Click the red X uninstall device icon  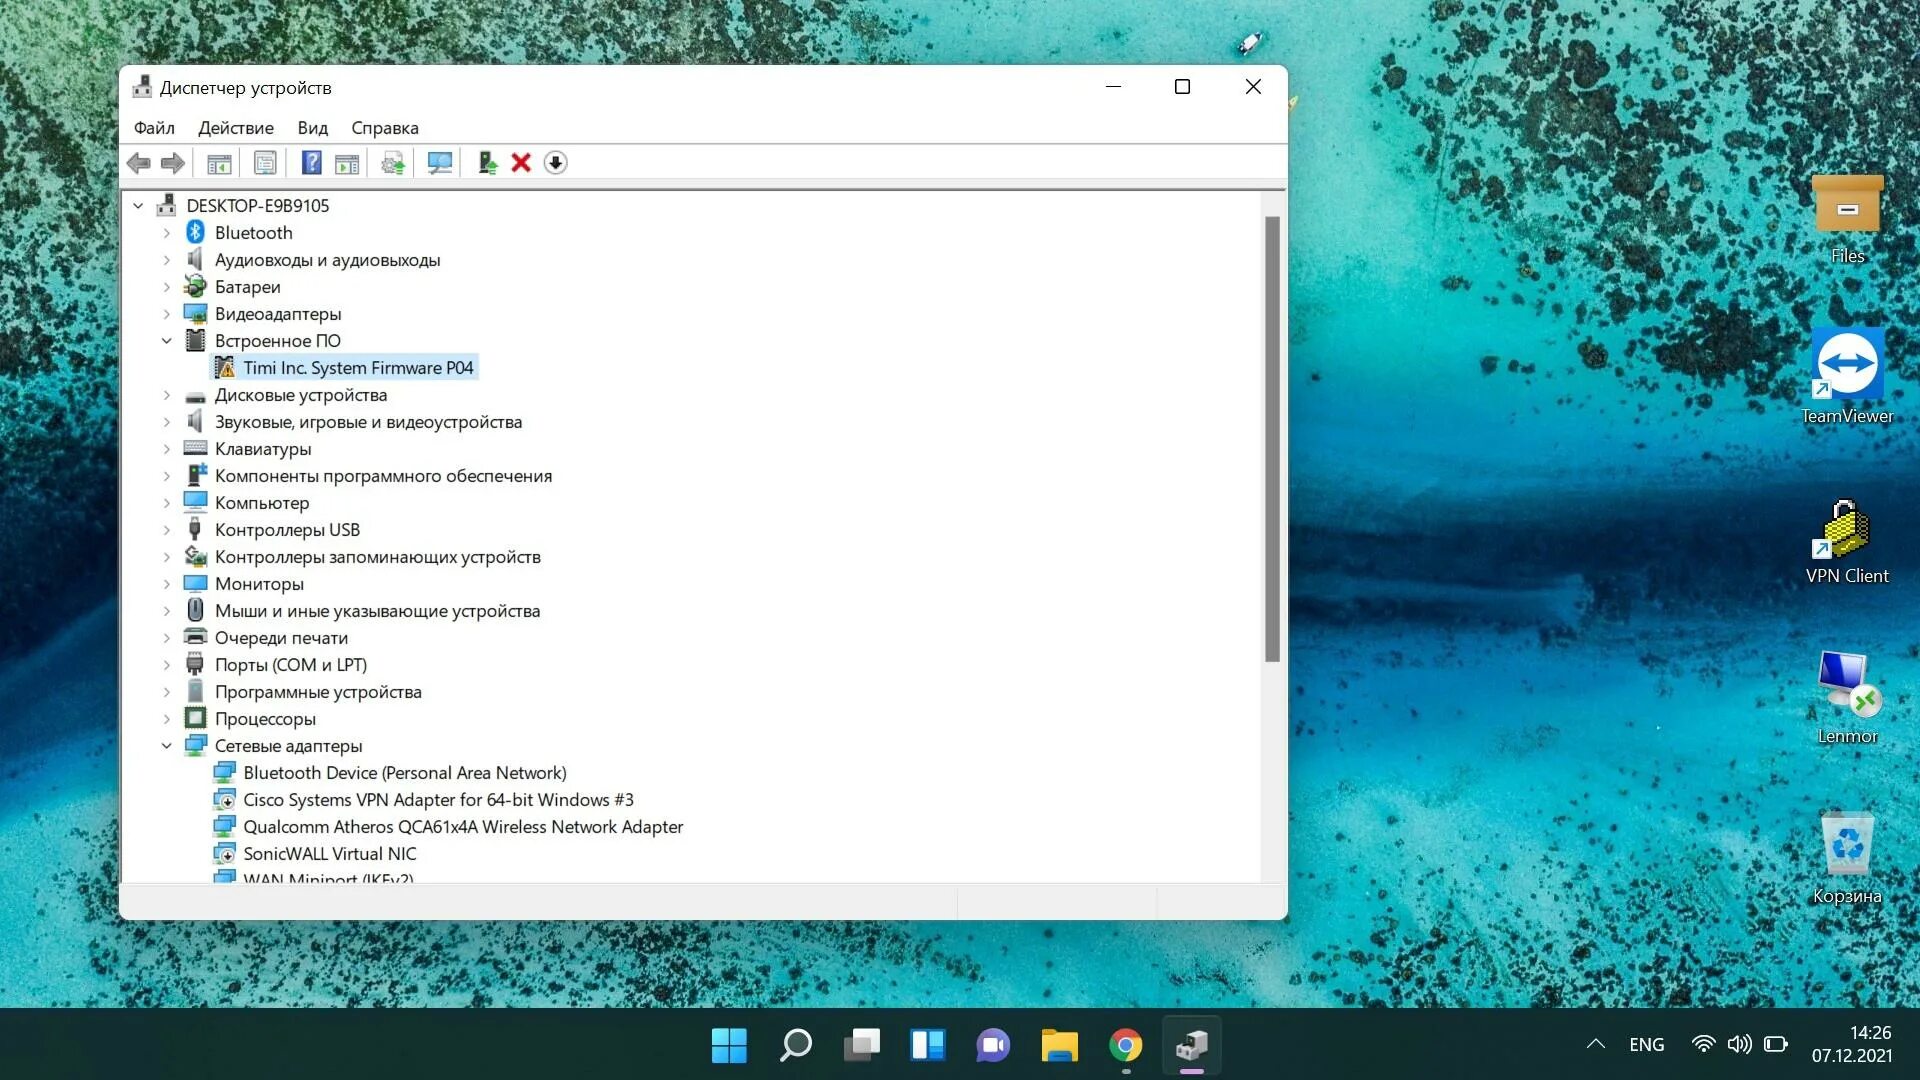[x=521, y=163]
